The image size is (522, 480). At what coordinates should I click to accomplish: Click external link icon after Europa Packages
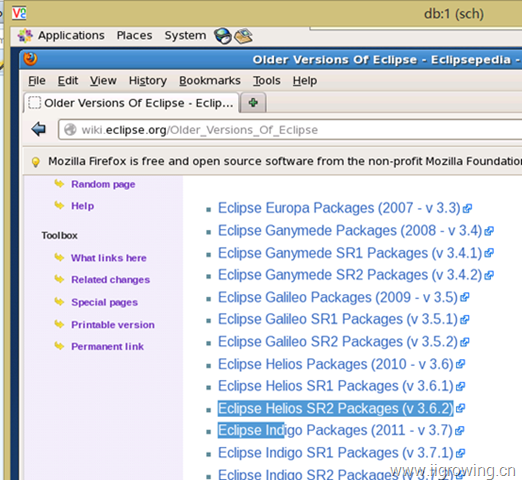[467, 209]
